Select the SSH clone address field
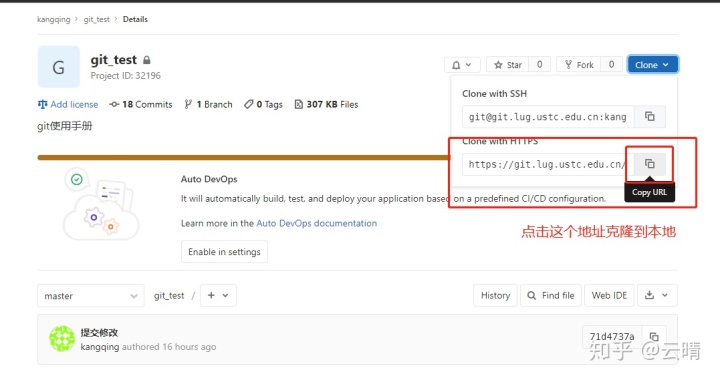 click(548, 117)
